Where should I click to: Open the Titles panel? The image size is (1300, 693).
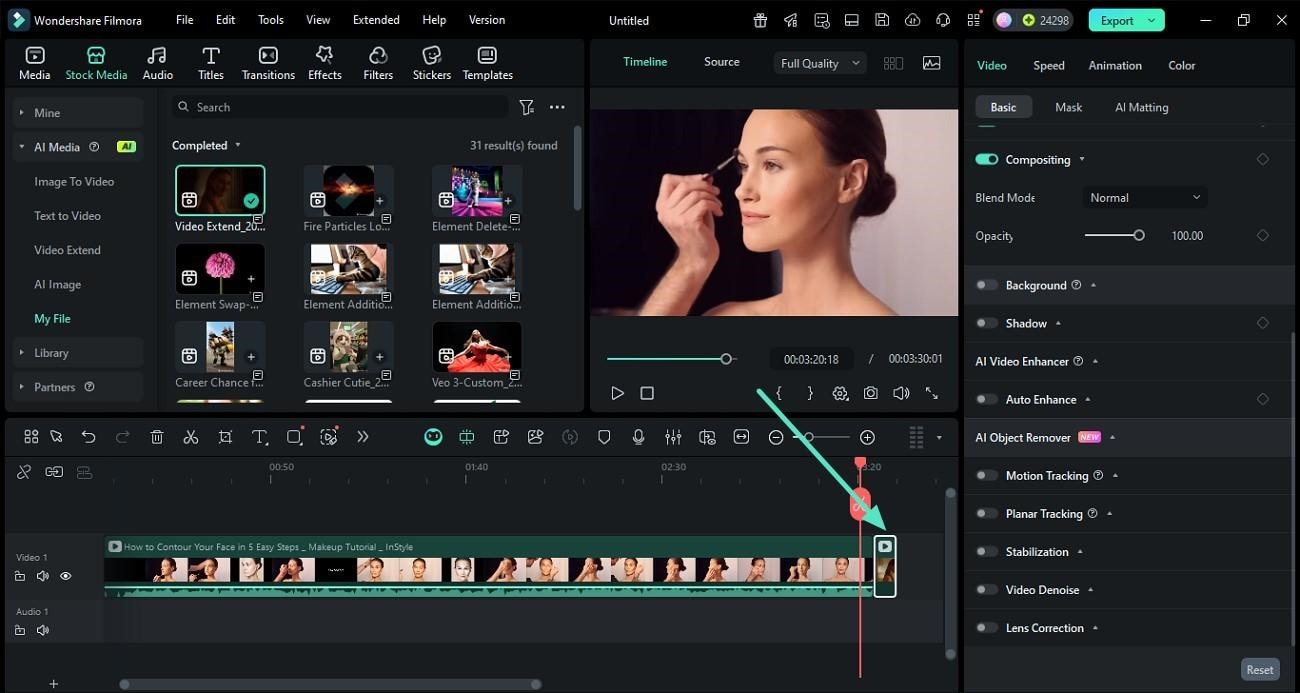click(x=211, y=61)
